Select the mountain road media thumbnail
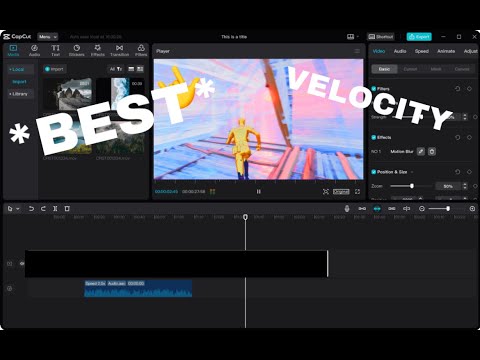The width and height of the screenshot is (480, 360). click(68, 94)
